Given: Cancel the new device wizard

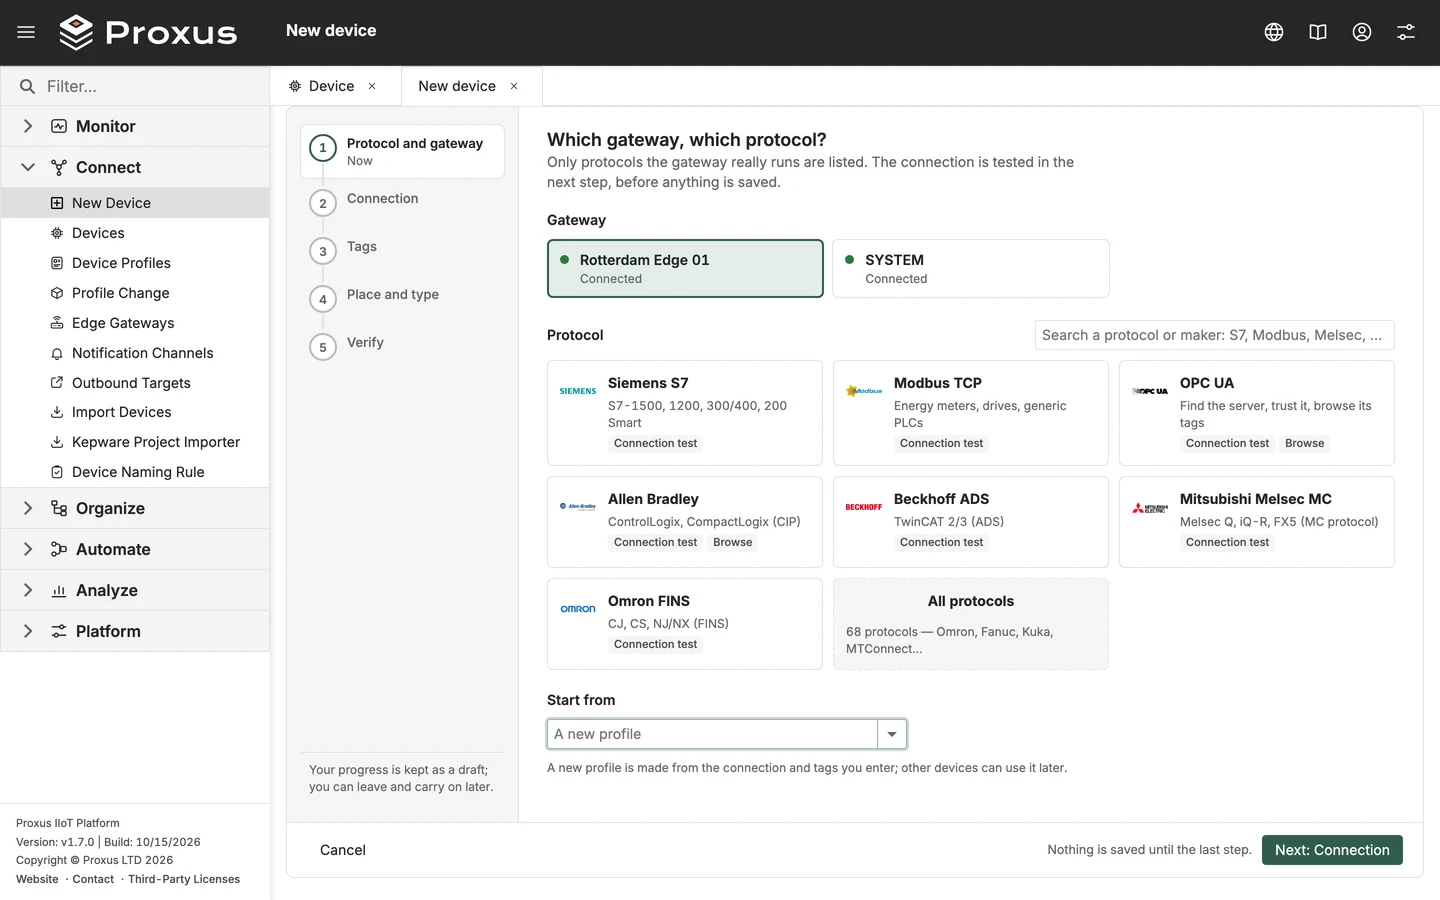Looking at the screenshot, I should (x=343, y=850).
